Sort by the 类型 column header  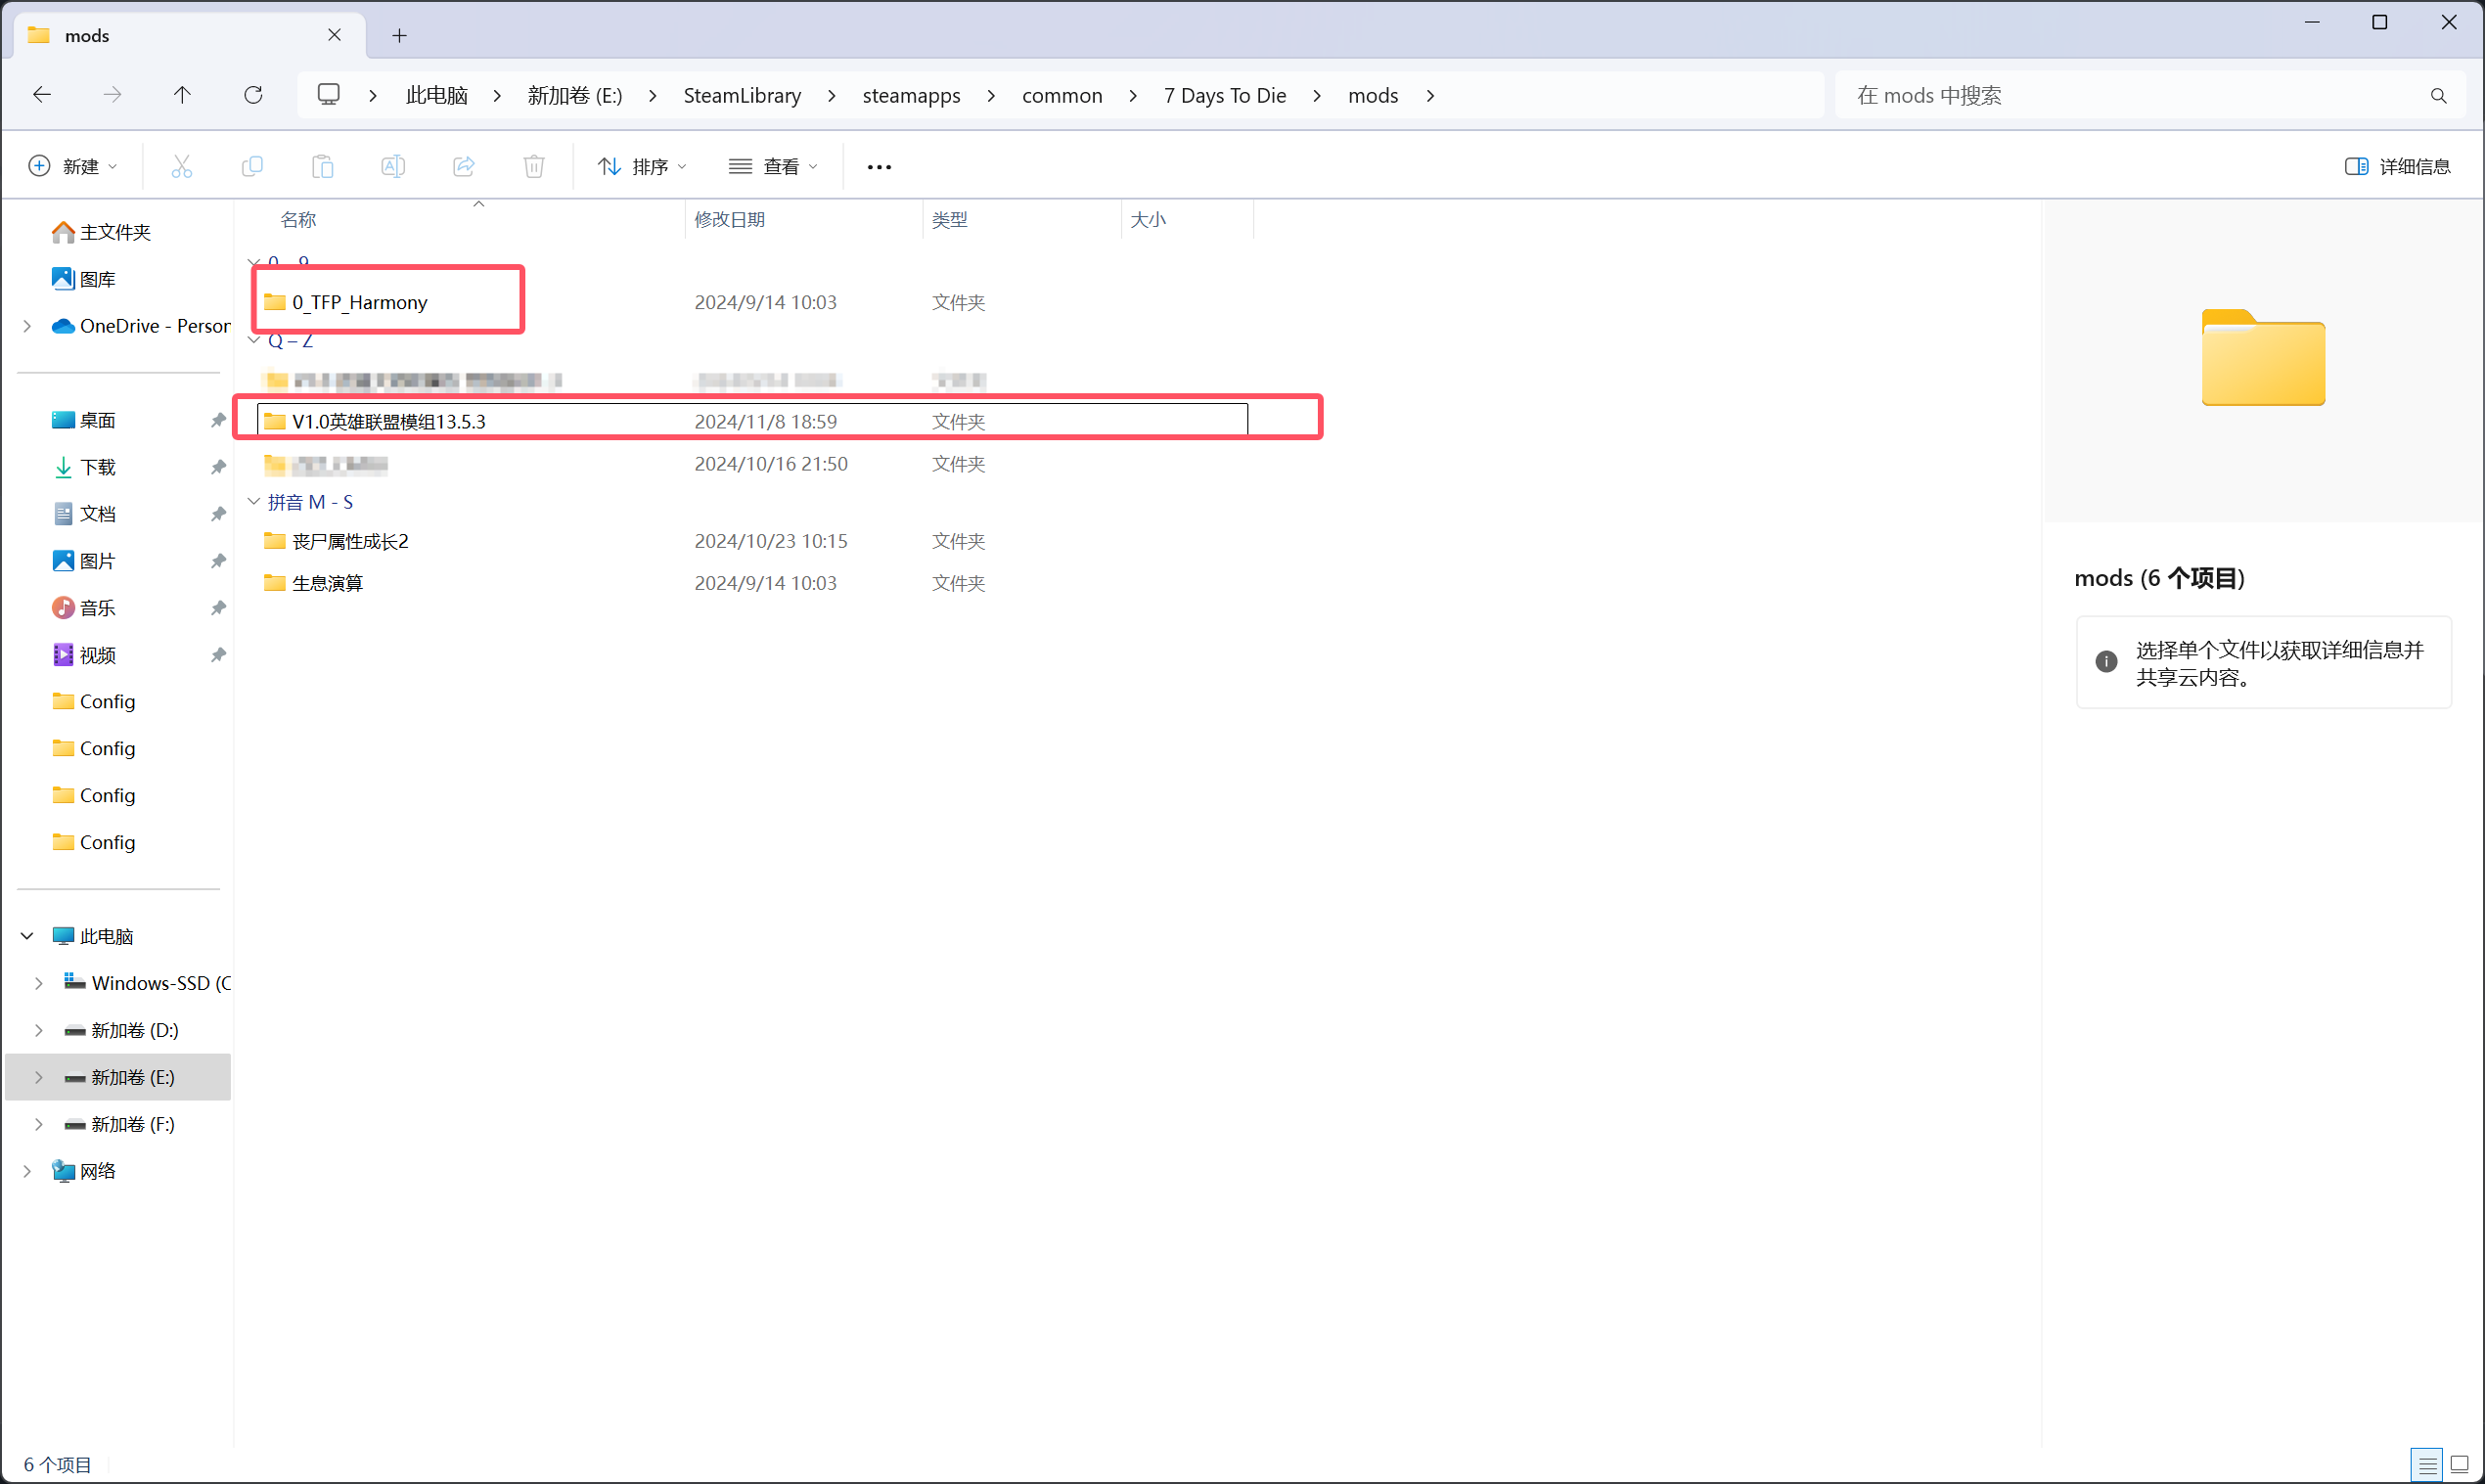[x=949, y=219]
